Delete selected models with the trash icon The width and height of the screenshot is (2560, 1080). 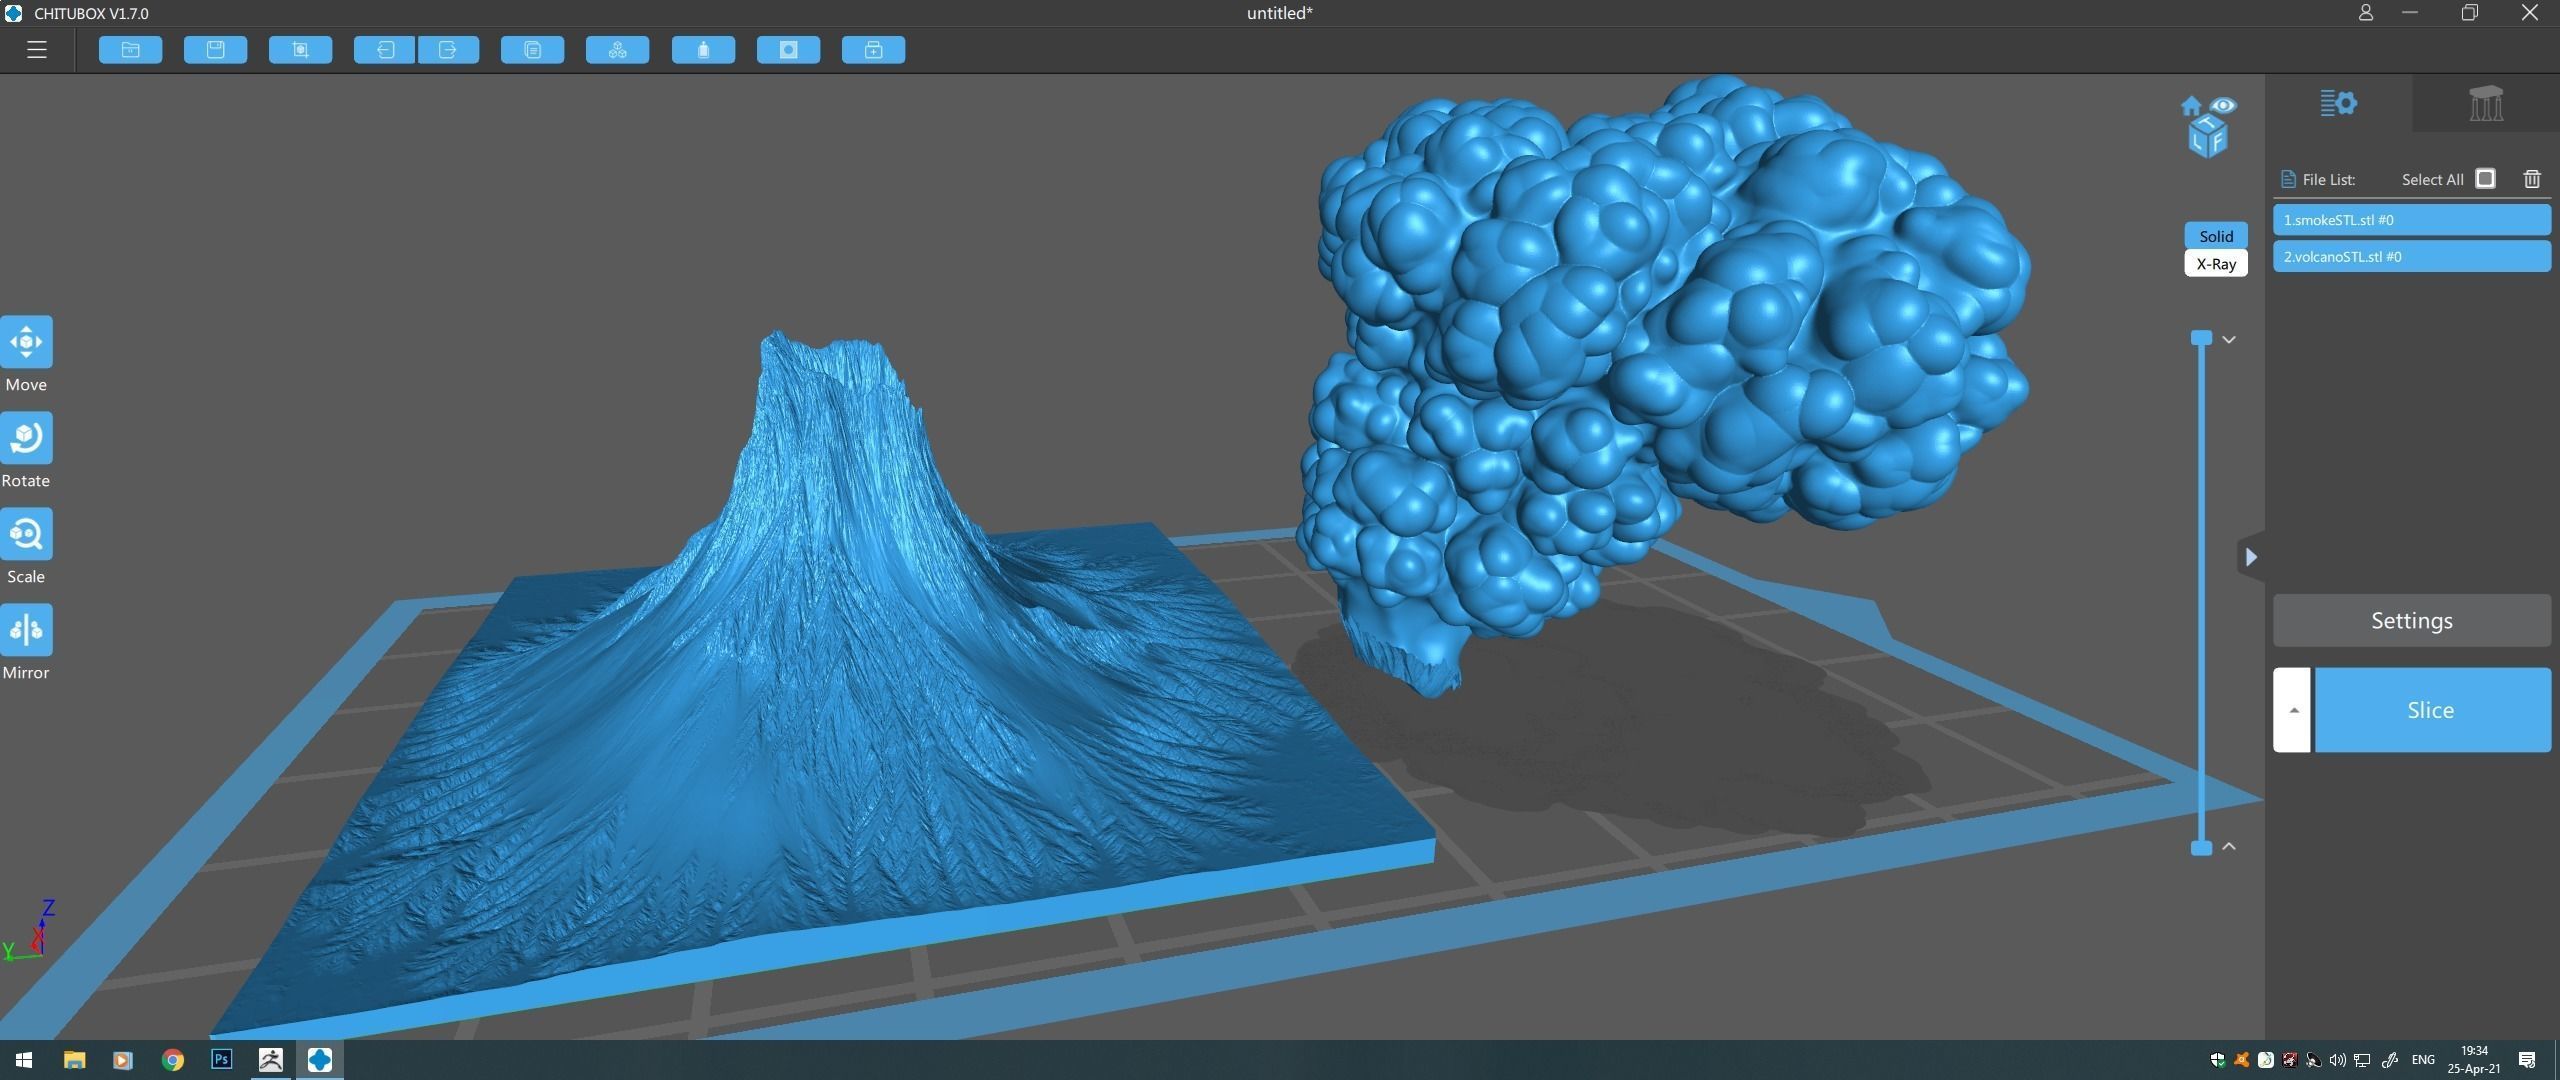tap(2532, 179)
